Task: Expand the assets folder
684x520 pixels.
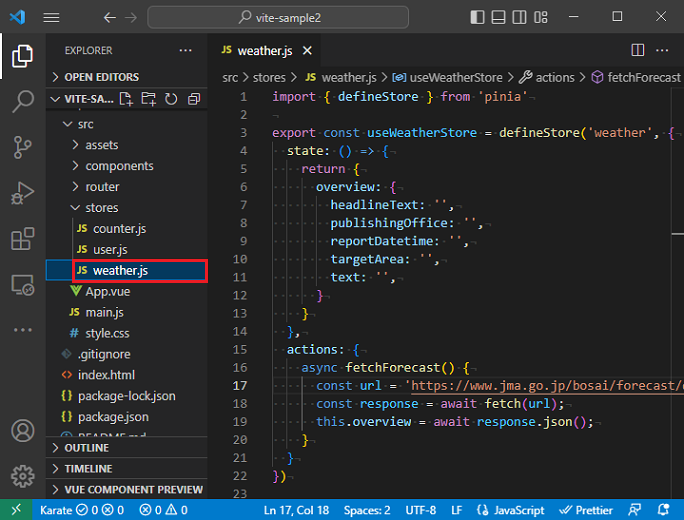Action: [127, 145]
